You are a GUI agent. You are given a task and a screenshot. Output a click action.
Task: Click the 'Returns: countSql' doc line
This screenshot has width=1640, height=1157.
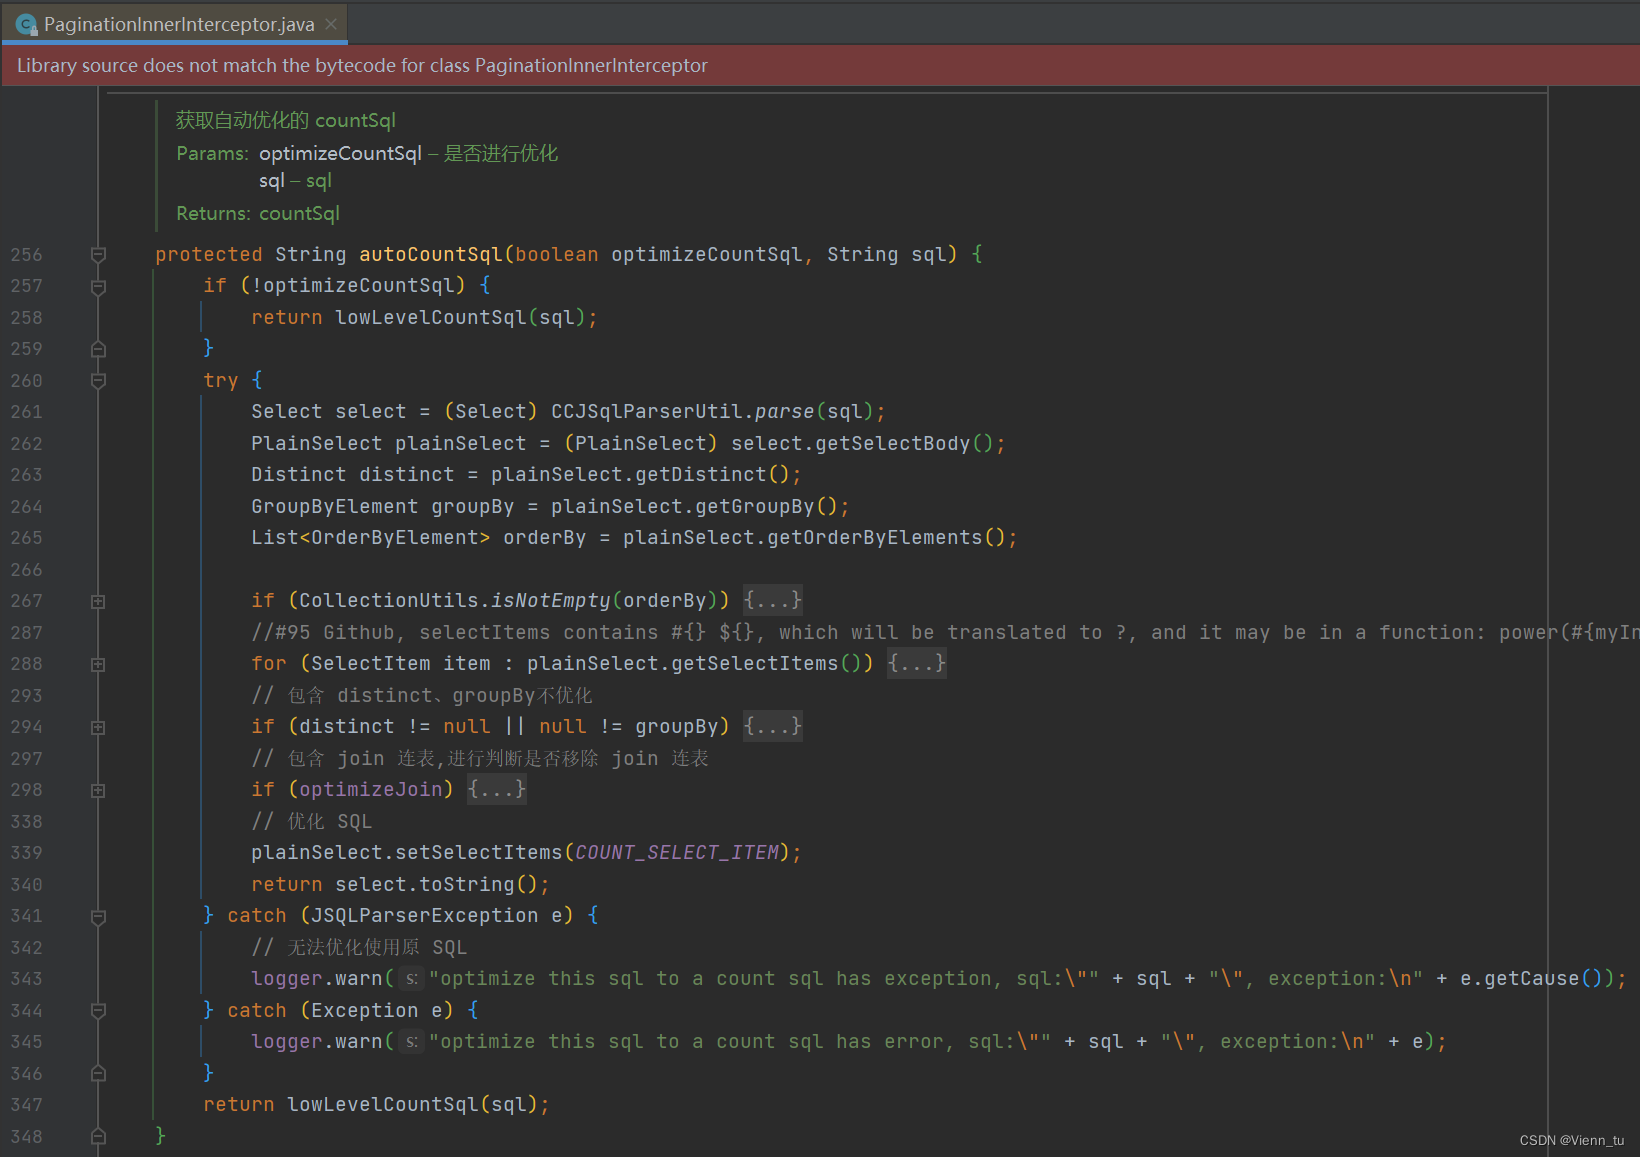[x=258, y=213]
